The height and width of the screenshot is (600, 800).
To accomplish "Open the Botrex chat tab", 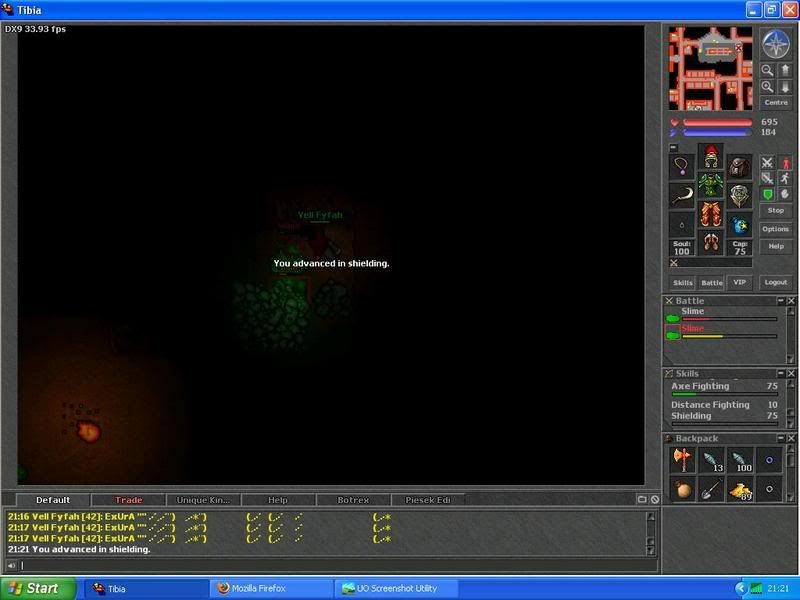I will tap(353, 500).
